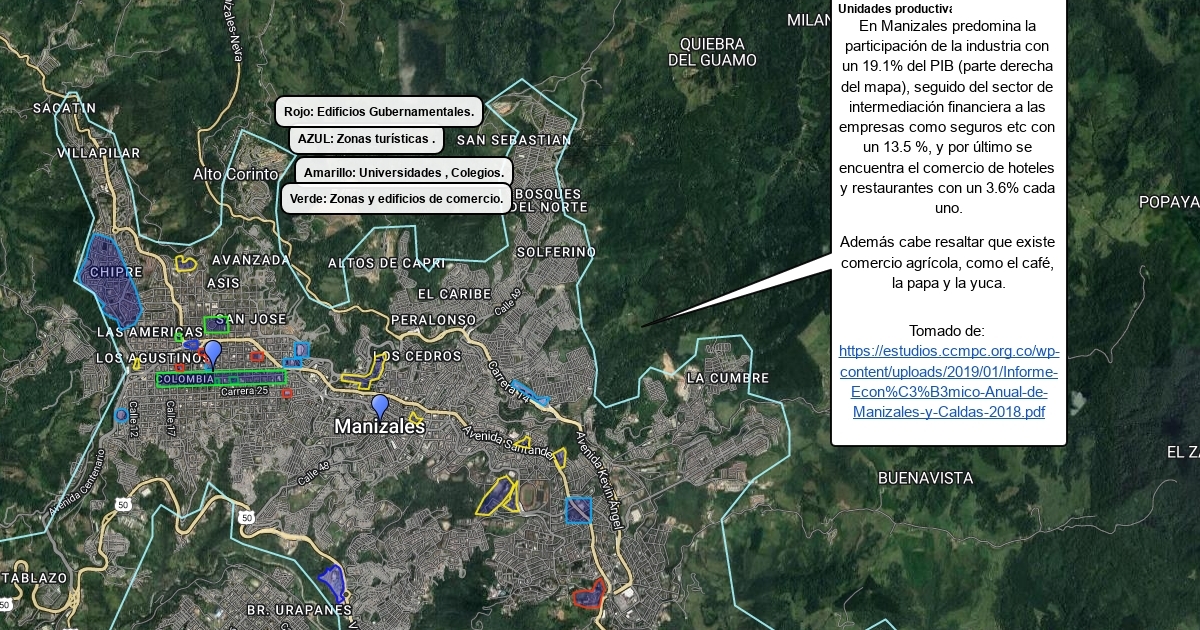Screen dimensions: 1200x630
Task: Click the LA CUMBRE neighborhood label
Action: [x=728, y=378]
